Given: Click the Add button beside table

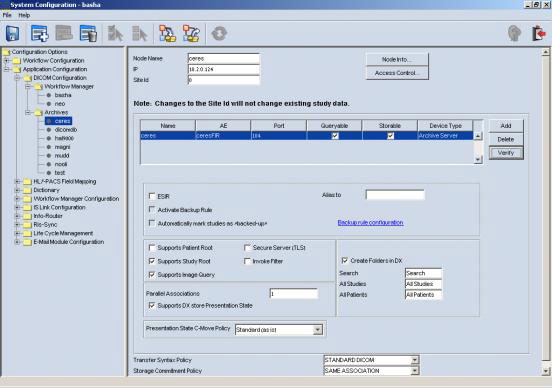Looking at the screenshot, I should click(x=506, y=126).
